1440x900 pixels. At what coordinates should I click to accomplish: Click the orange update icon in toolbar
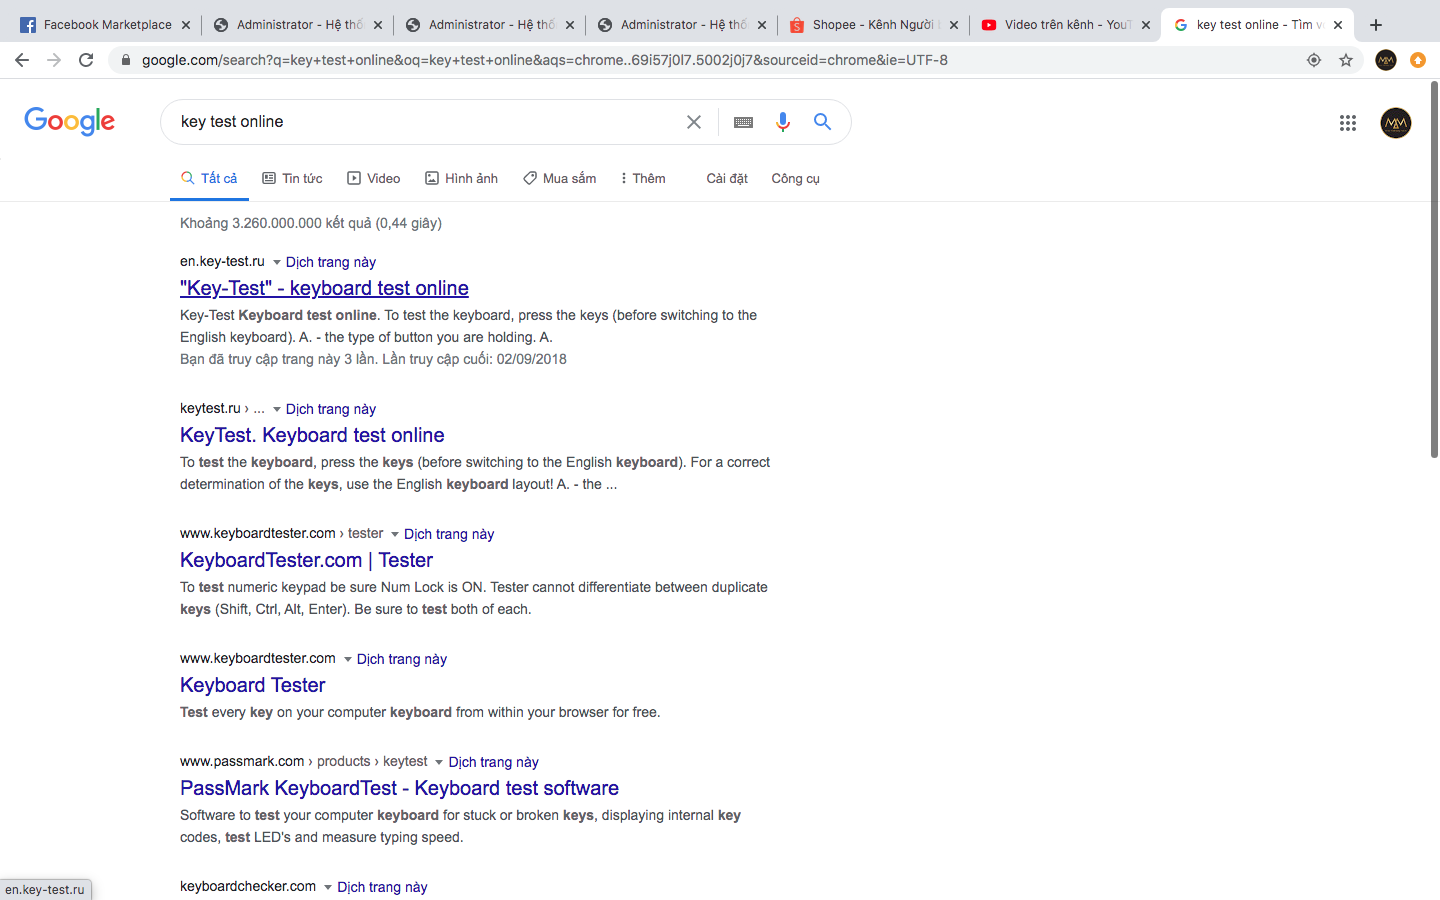tap(1418, 60)
